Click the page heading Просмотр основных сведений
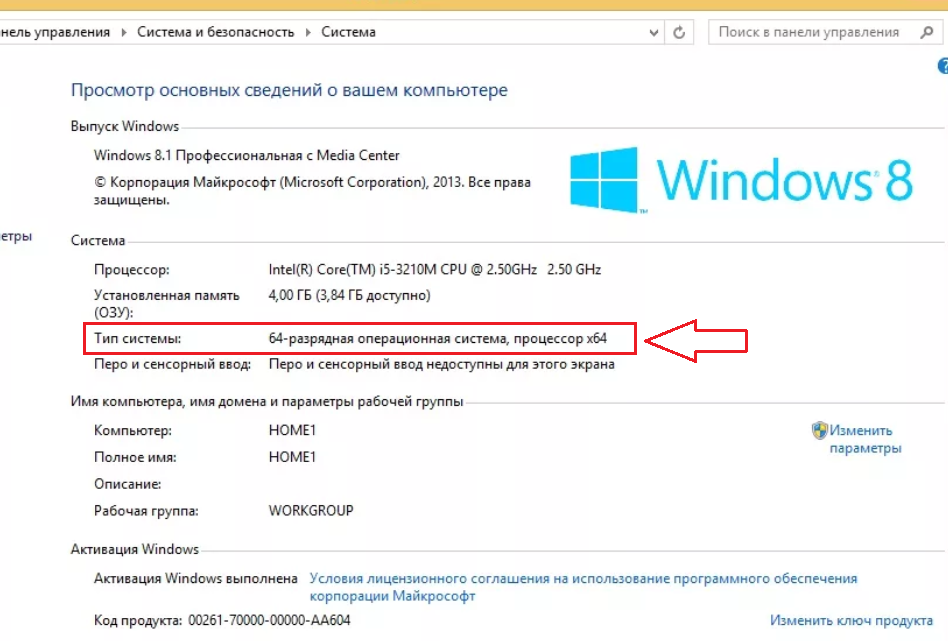The height and width of the screenshot is (641, 948). point(289,90)
